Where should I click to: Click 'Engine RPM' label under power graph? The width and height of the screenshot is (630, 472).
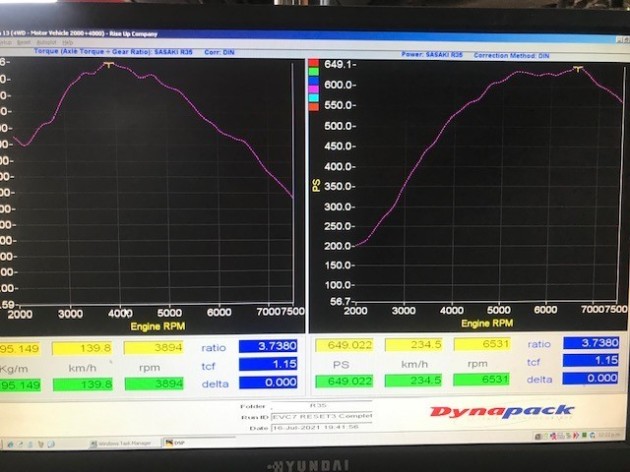[x=487, y=323]
